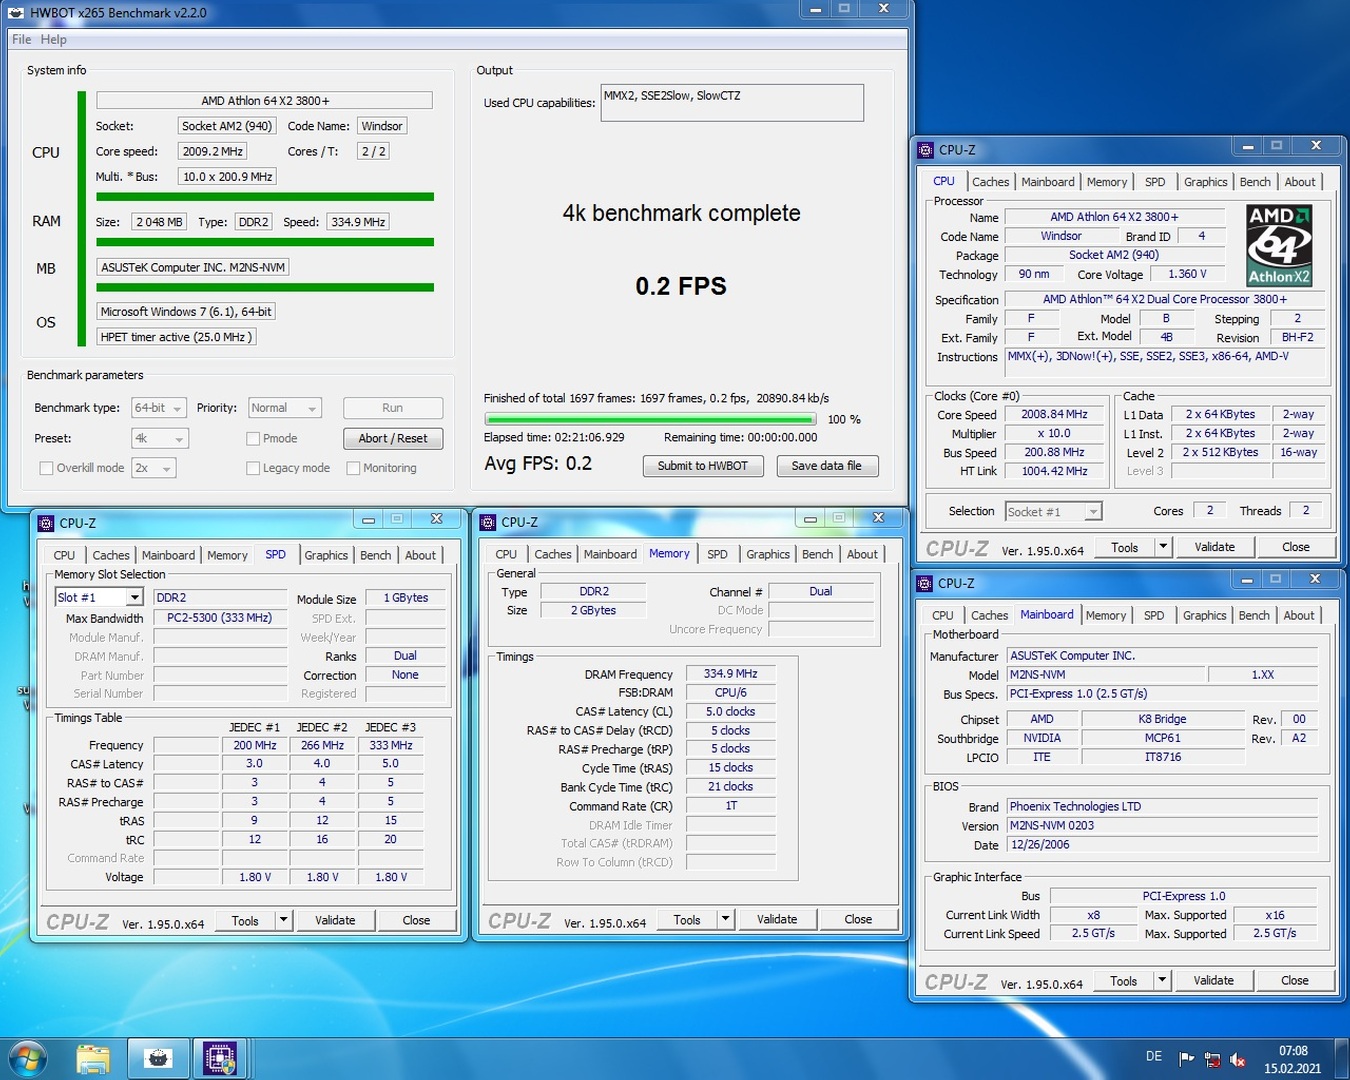This screenshot has width=1350, height=1080.
Task: Click the muted volume tray icon
Action: coord(1237,1059)
